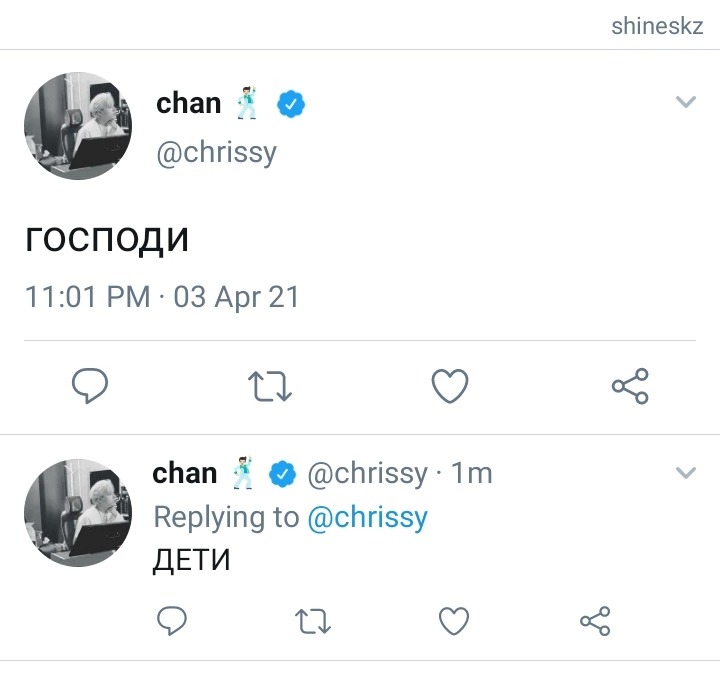
Task: Retweet the main ГОСПОДИ tweet
Action: click(270, 386)
